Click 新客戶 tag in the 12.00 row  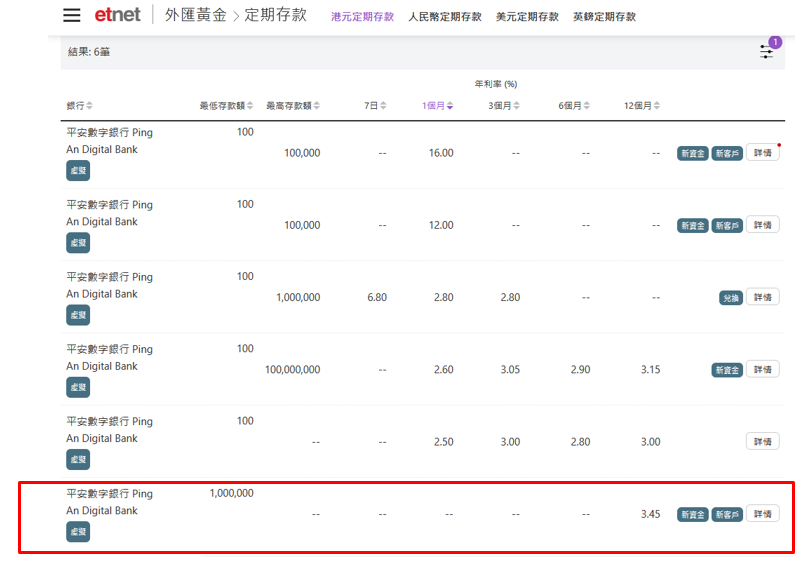pyautogui.click(x=727, y=226)
